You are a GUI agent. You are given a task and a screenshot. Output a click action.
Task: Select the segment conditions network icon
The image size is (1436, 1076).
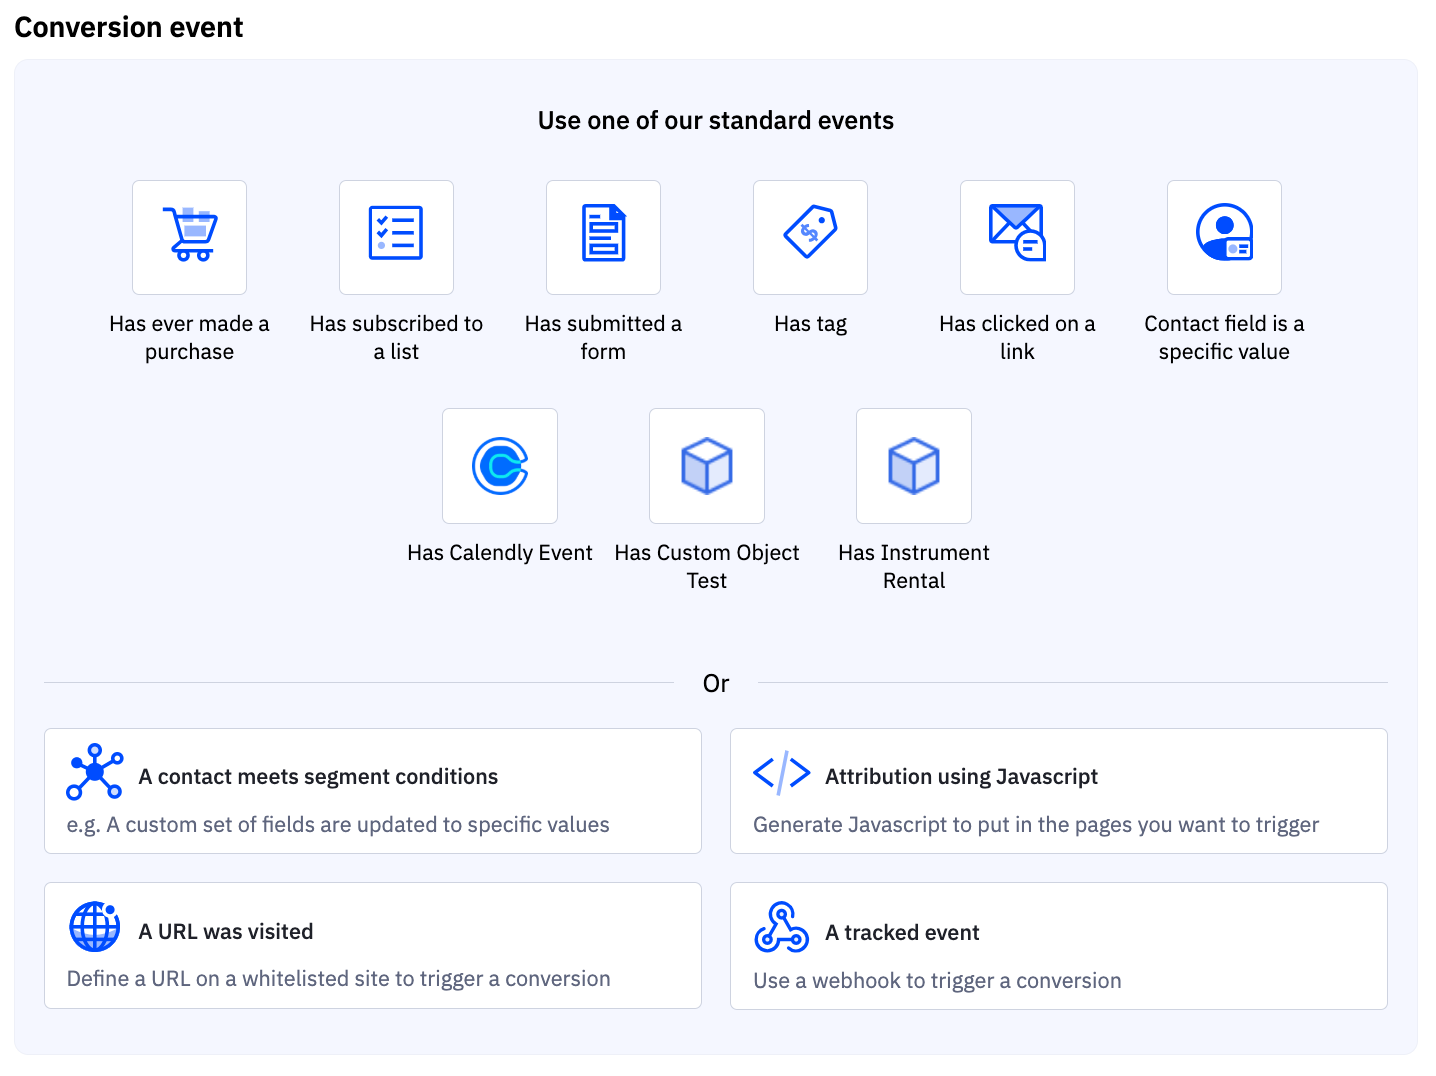point(95,772)
